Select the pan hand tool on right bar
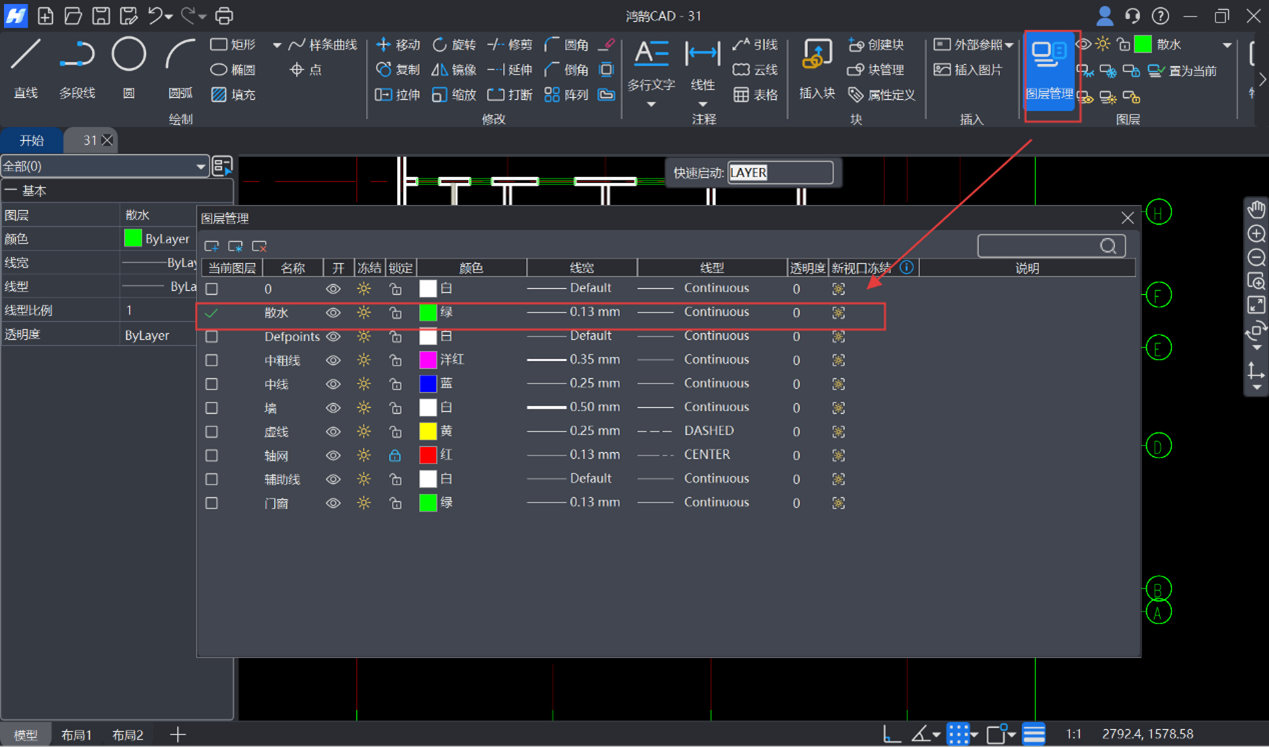This screenshot has height=747, width=1269. click(1256, 209)
